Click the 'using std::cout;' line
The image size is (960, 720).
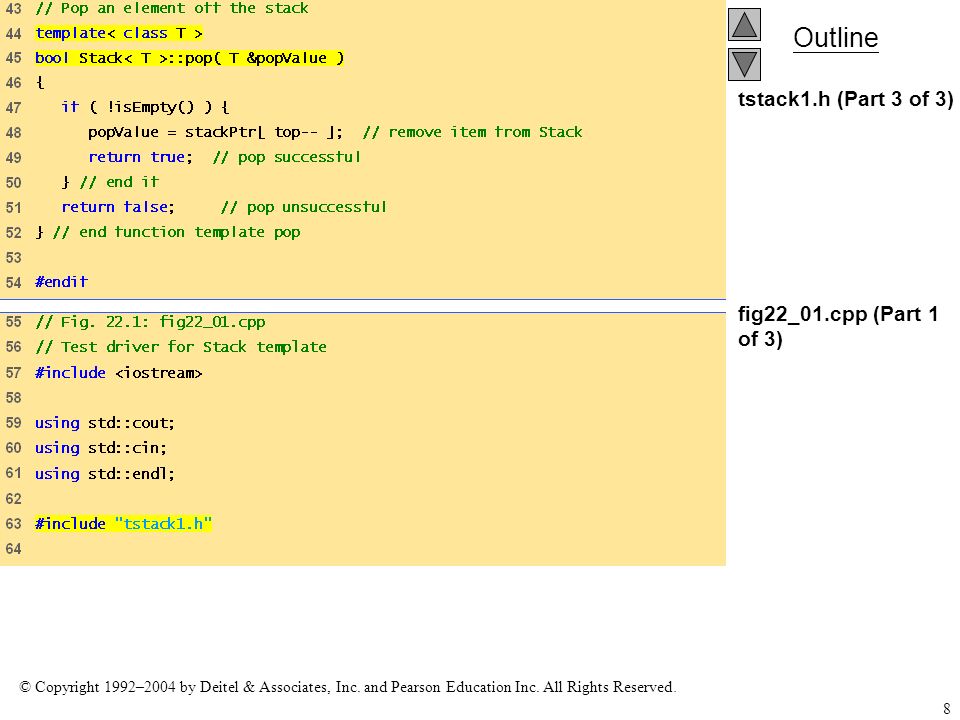(105, 423)
